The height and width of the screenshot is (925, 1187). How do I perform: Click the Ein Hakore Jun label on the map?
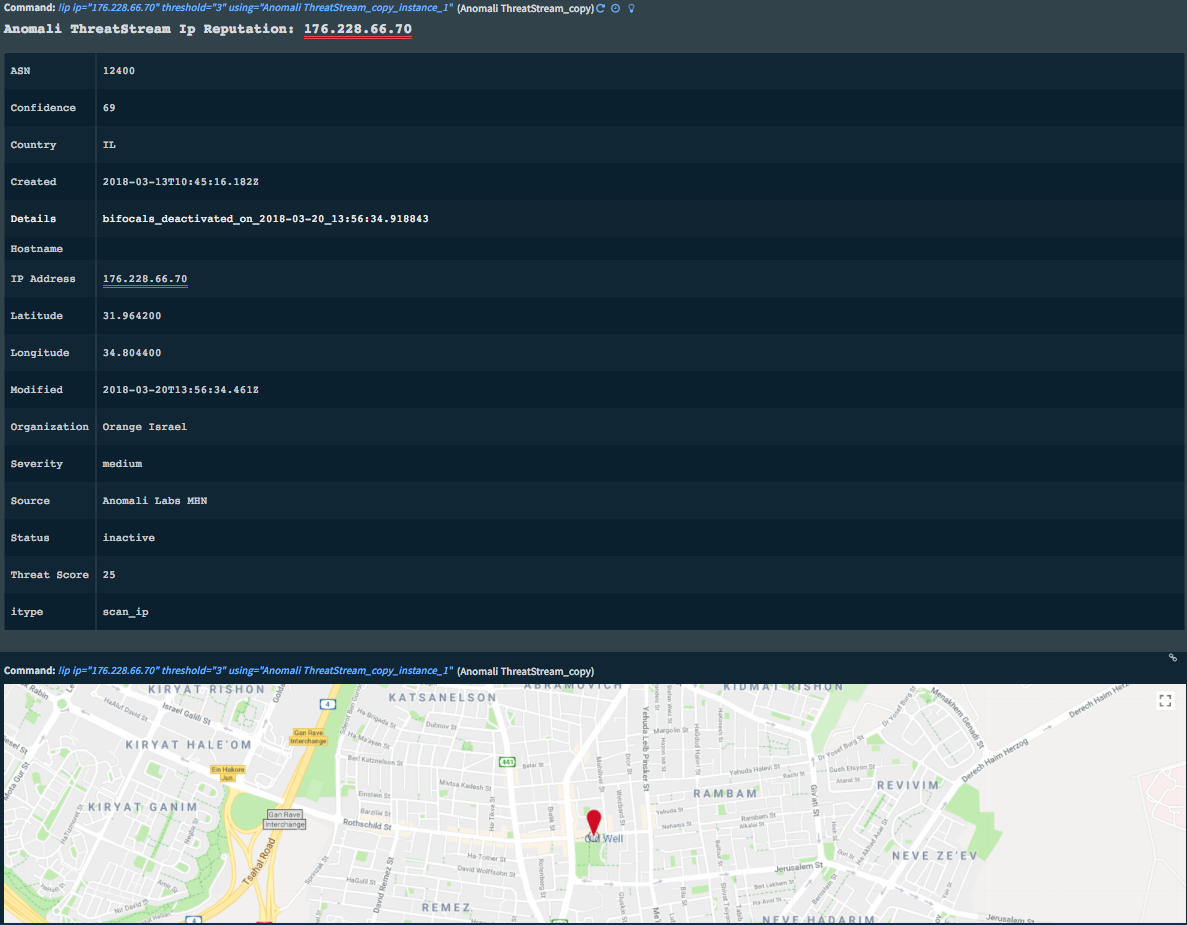(x=227, y=772)
